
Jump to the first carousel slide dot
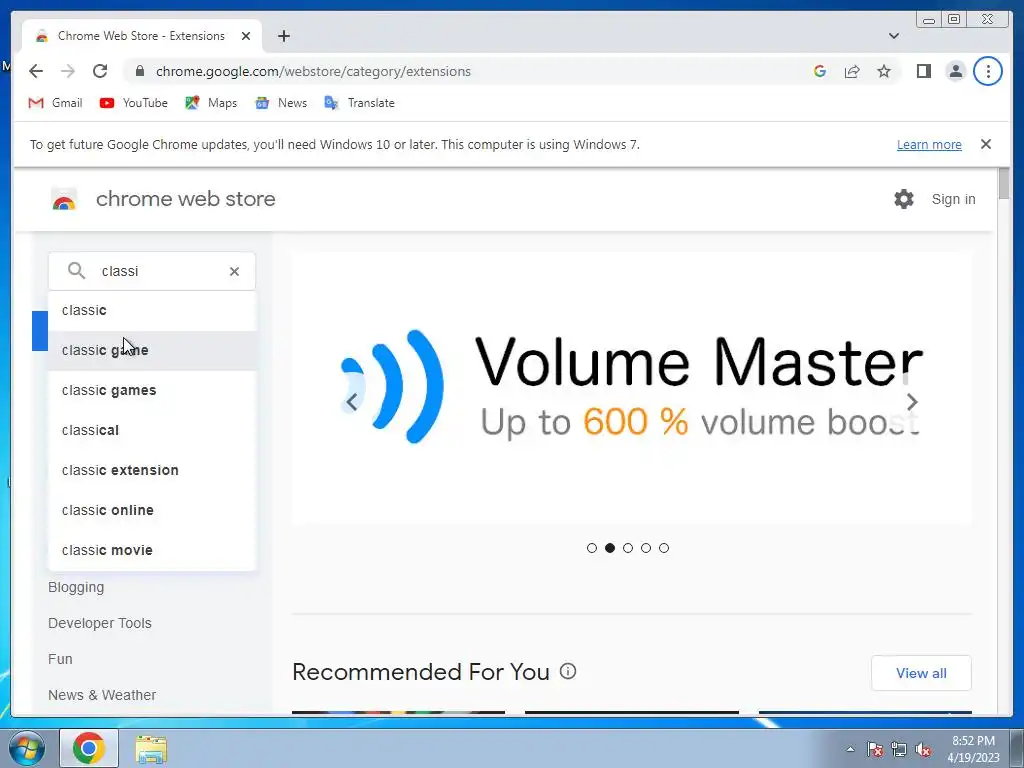592,548
